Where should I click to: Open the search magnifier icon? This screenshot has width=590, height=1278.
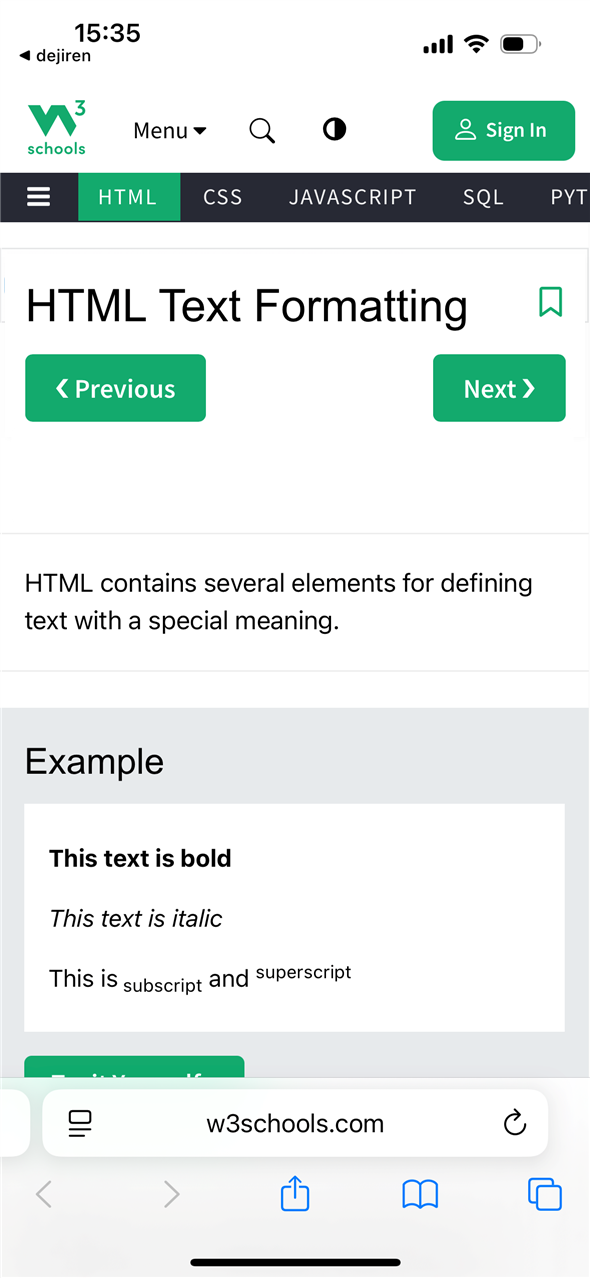pos(262,131)
